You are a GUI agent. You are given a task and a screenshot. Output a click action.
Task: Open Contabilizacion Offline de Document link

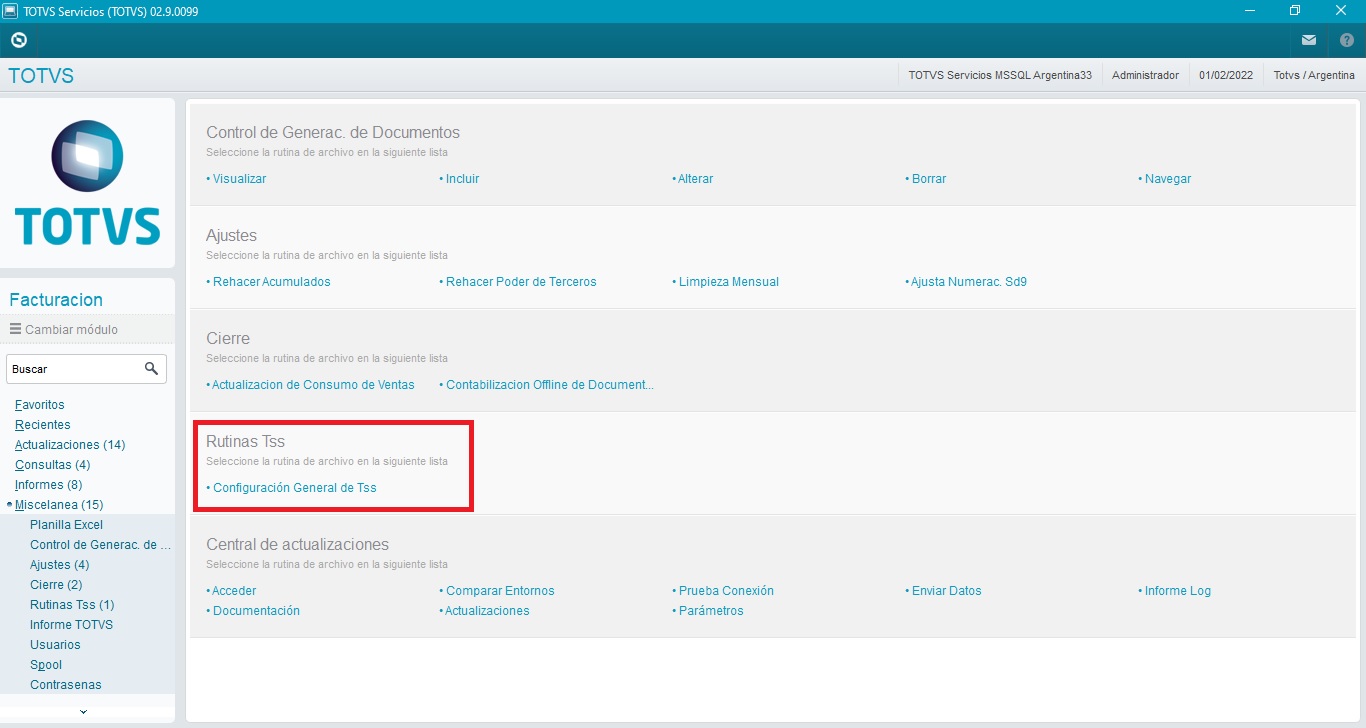tap(549, 385)
